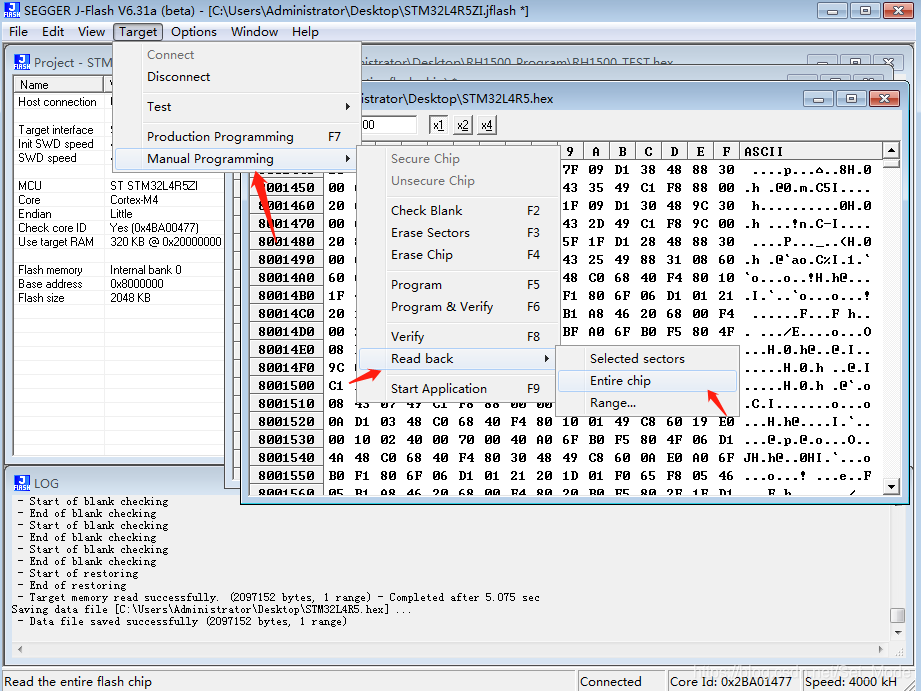Screen dimensions: 921x691
Task: Select the Core Cortex-M4 row
Action: pyautogui.click(x=119, y=200)
